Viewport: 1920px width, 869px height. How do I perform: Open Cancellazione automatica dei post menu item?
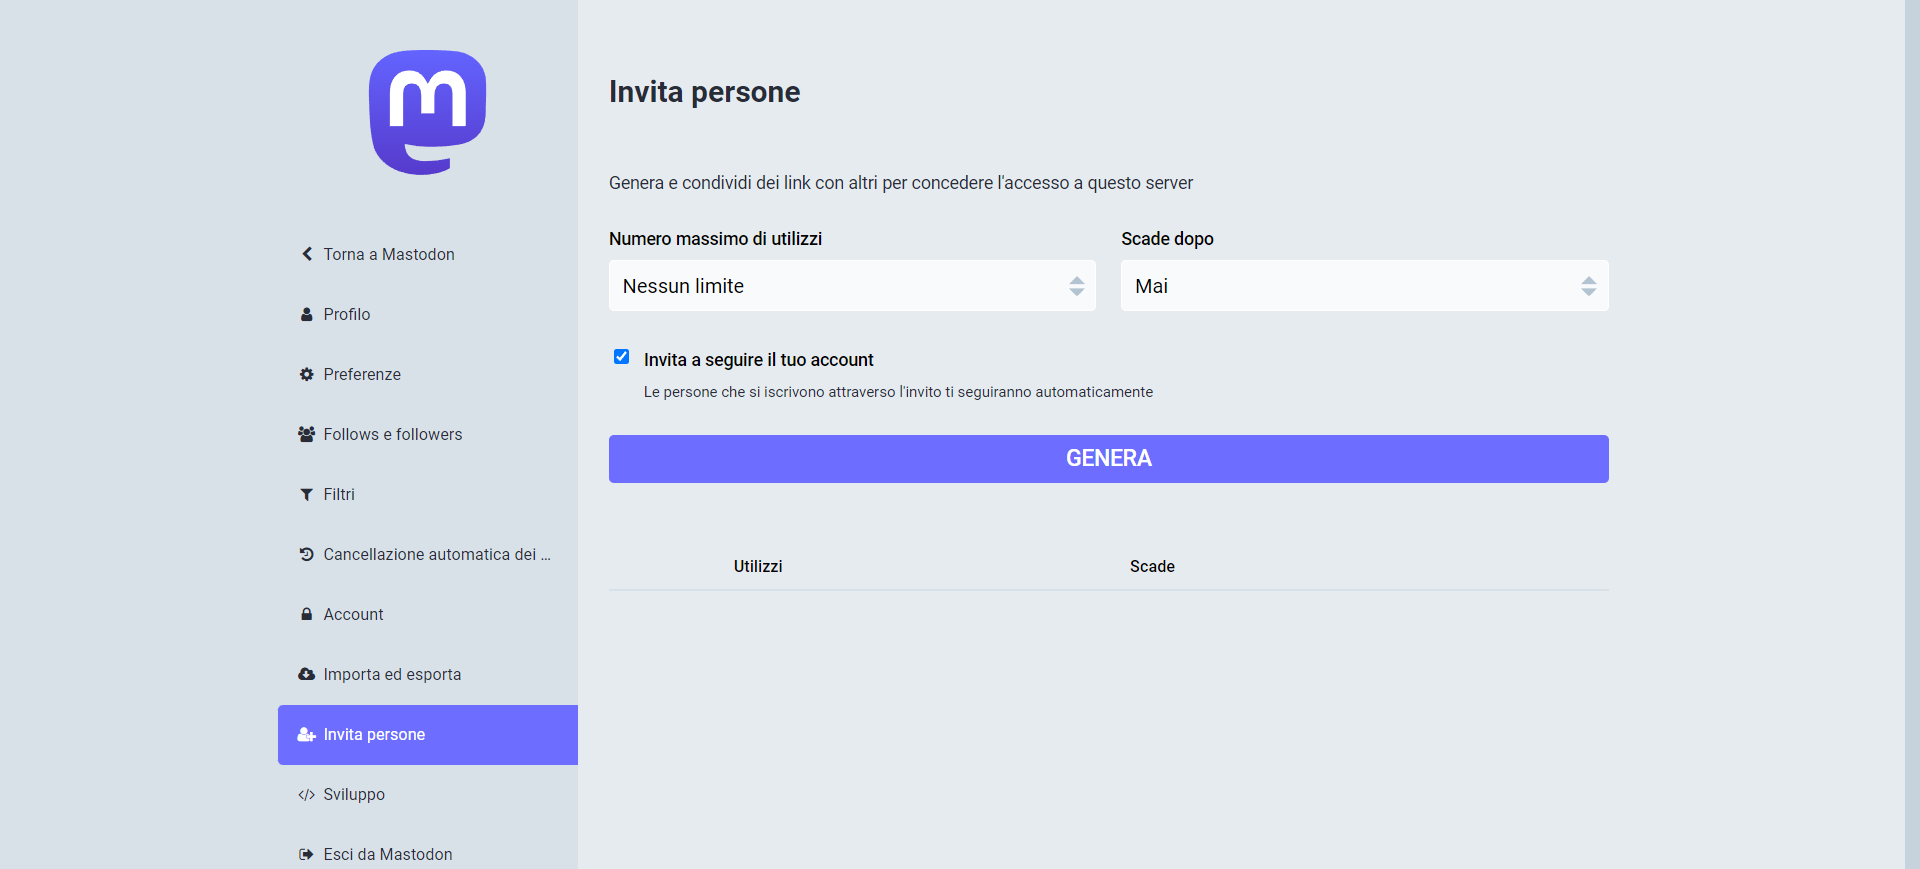tap(436, 554)
